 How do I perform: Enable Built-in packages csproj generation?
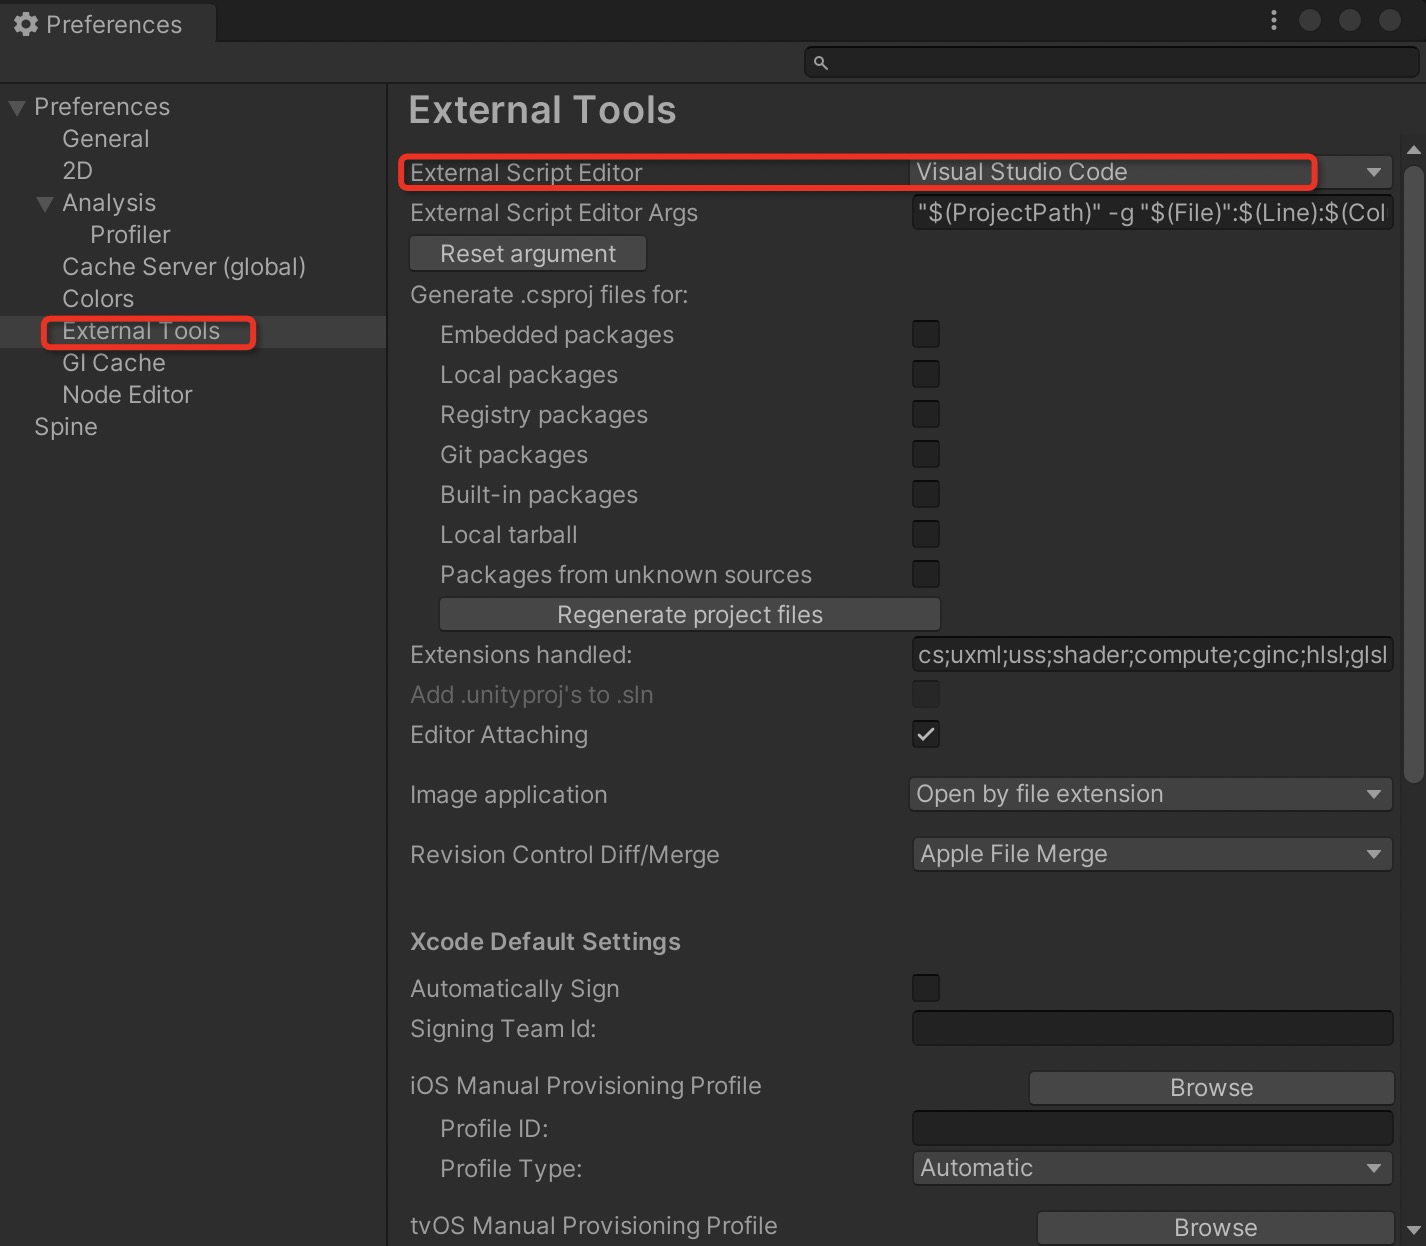coord(926,494)
